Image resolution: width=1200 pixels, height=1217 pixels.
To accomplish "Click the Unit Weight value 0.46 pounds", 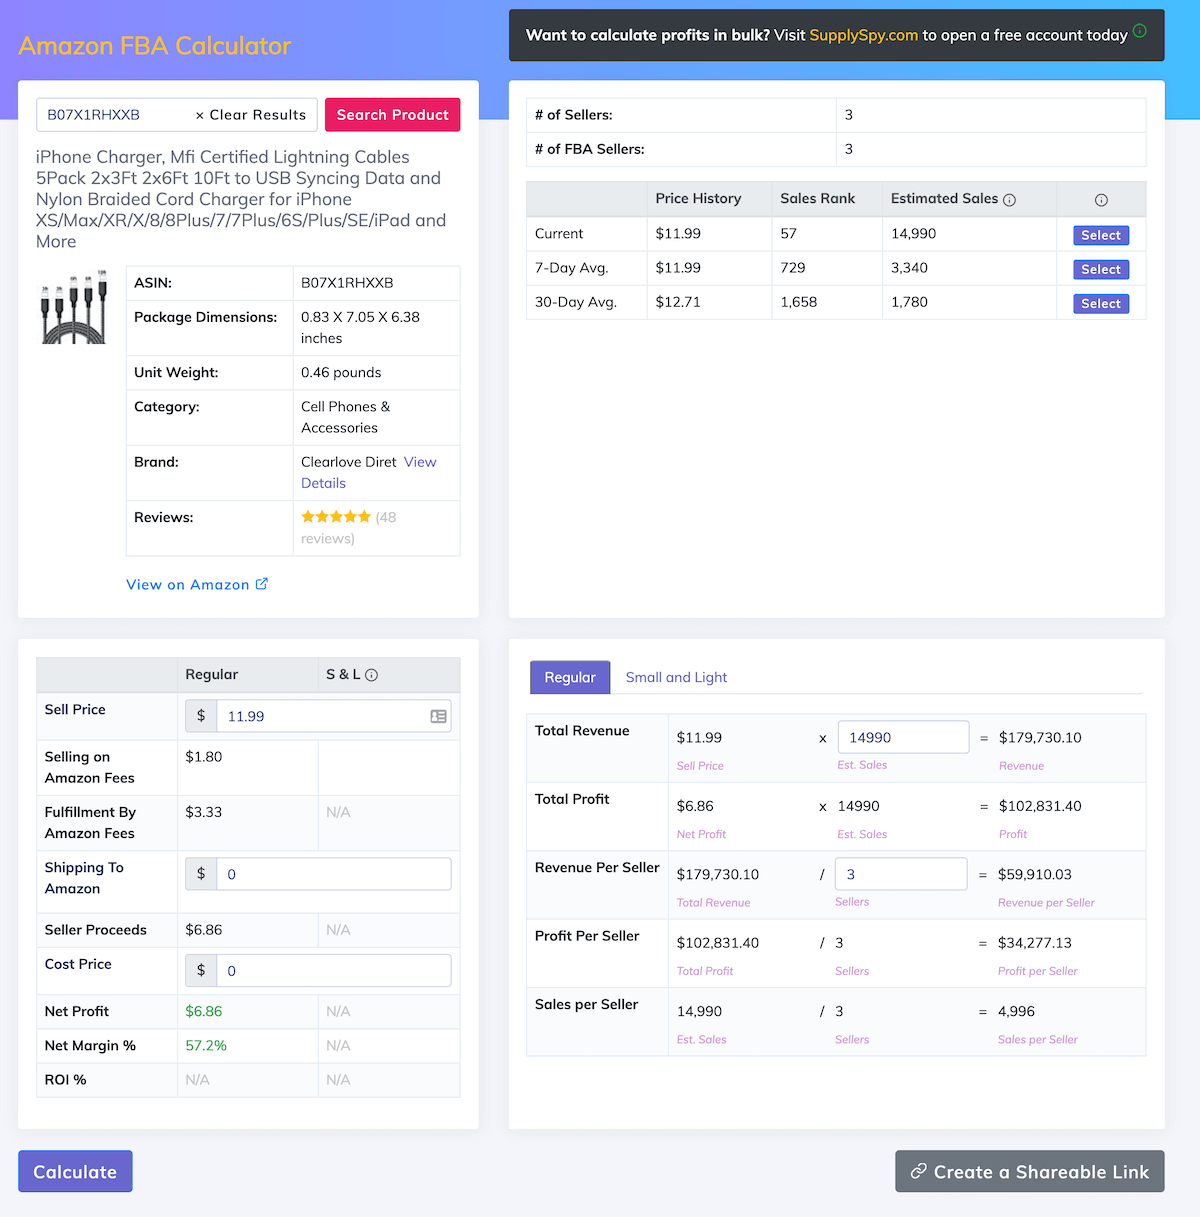I will pyautogui.click(x=341, y=372).
